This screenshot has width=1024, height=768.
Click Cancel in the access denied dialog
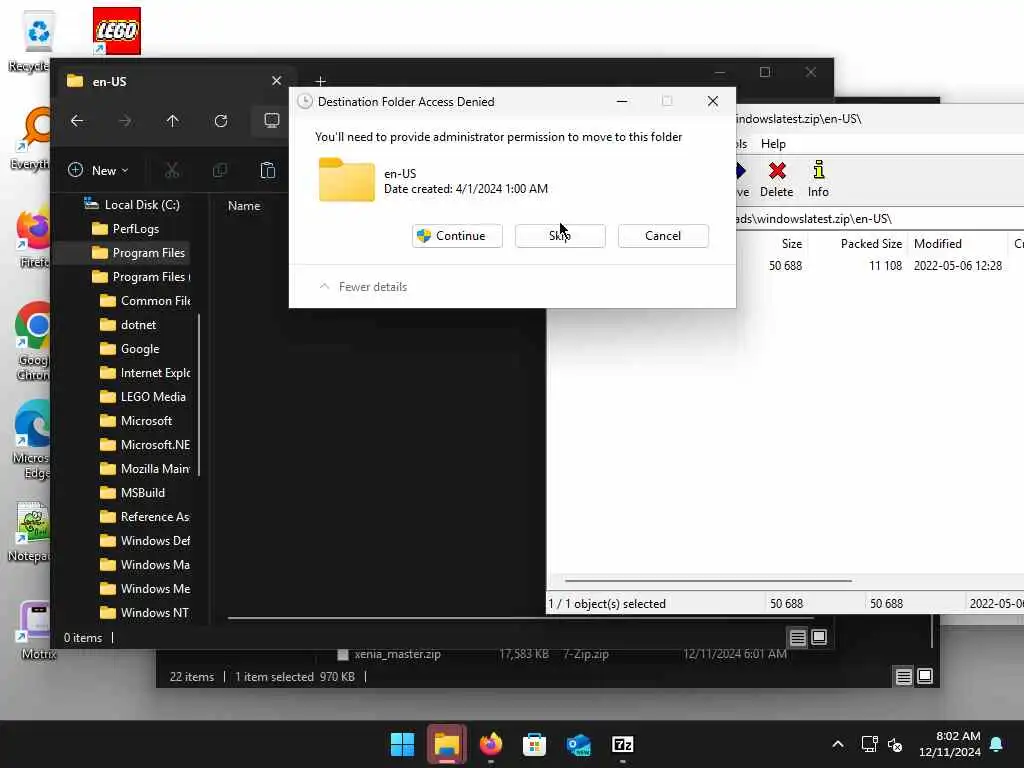tap(663, 236)
